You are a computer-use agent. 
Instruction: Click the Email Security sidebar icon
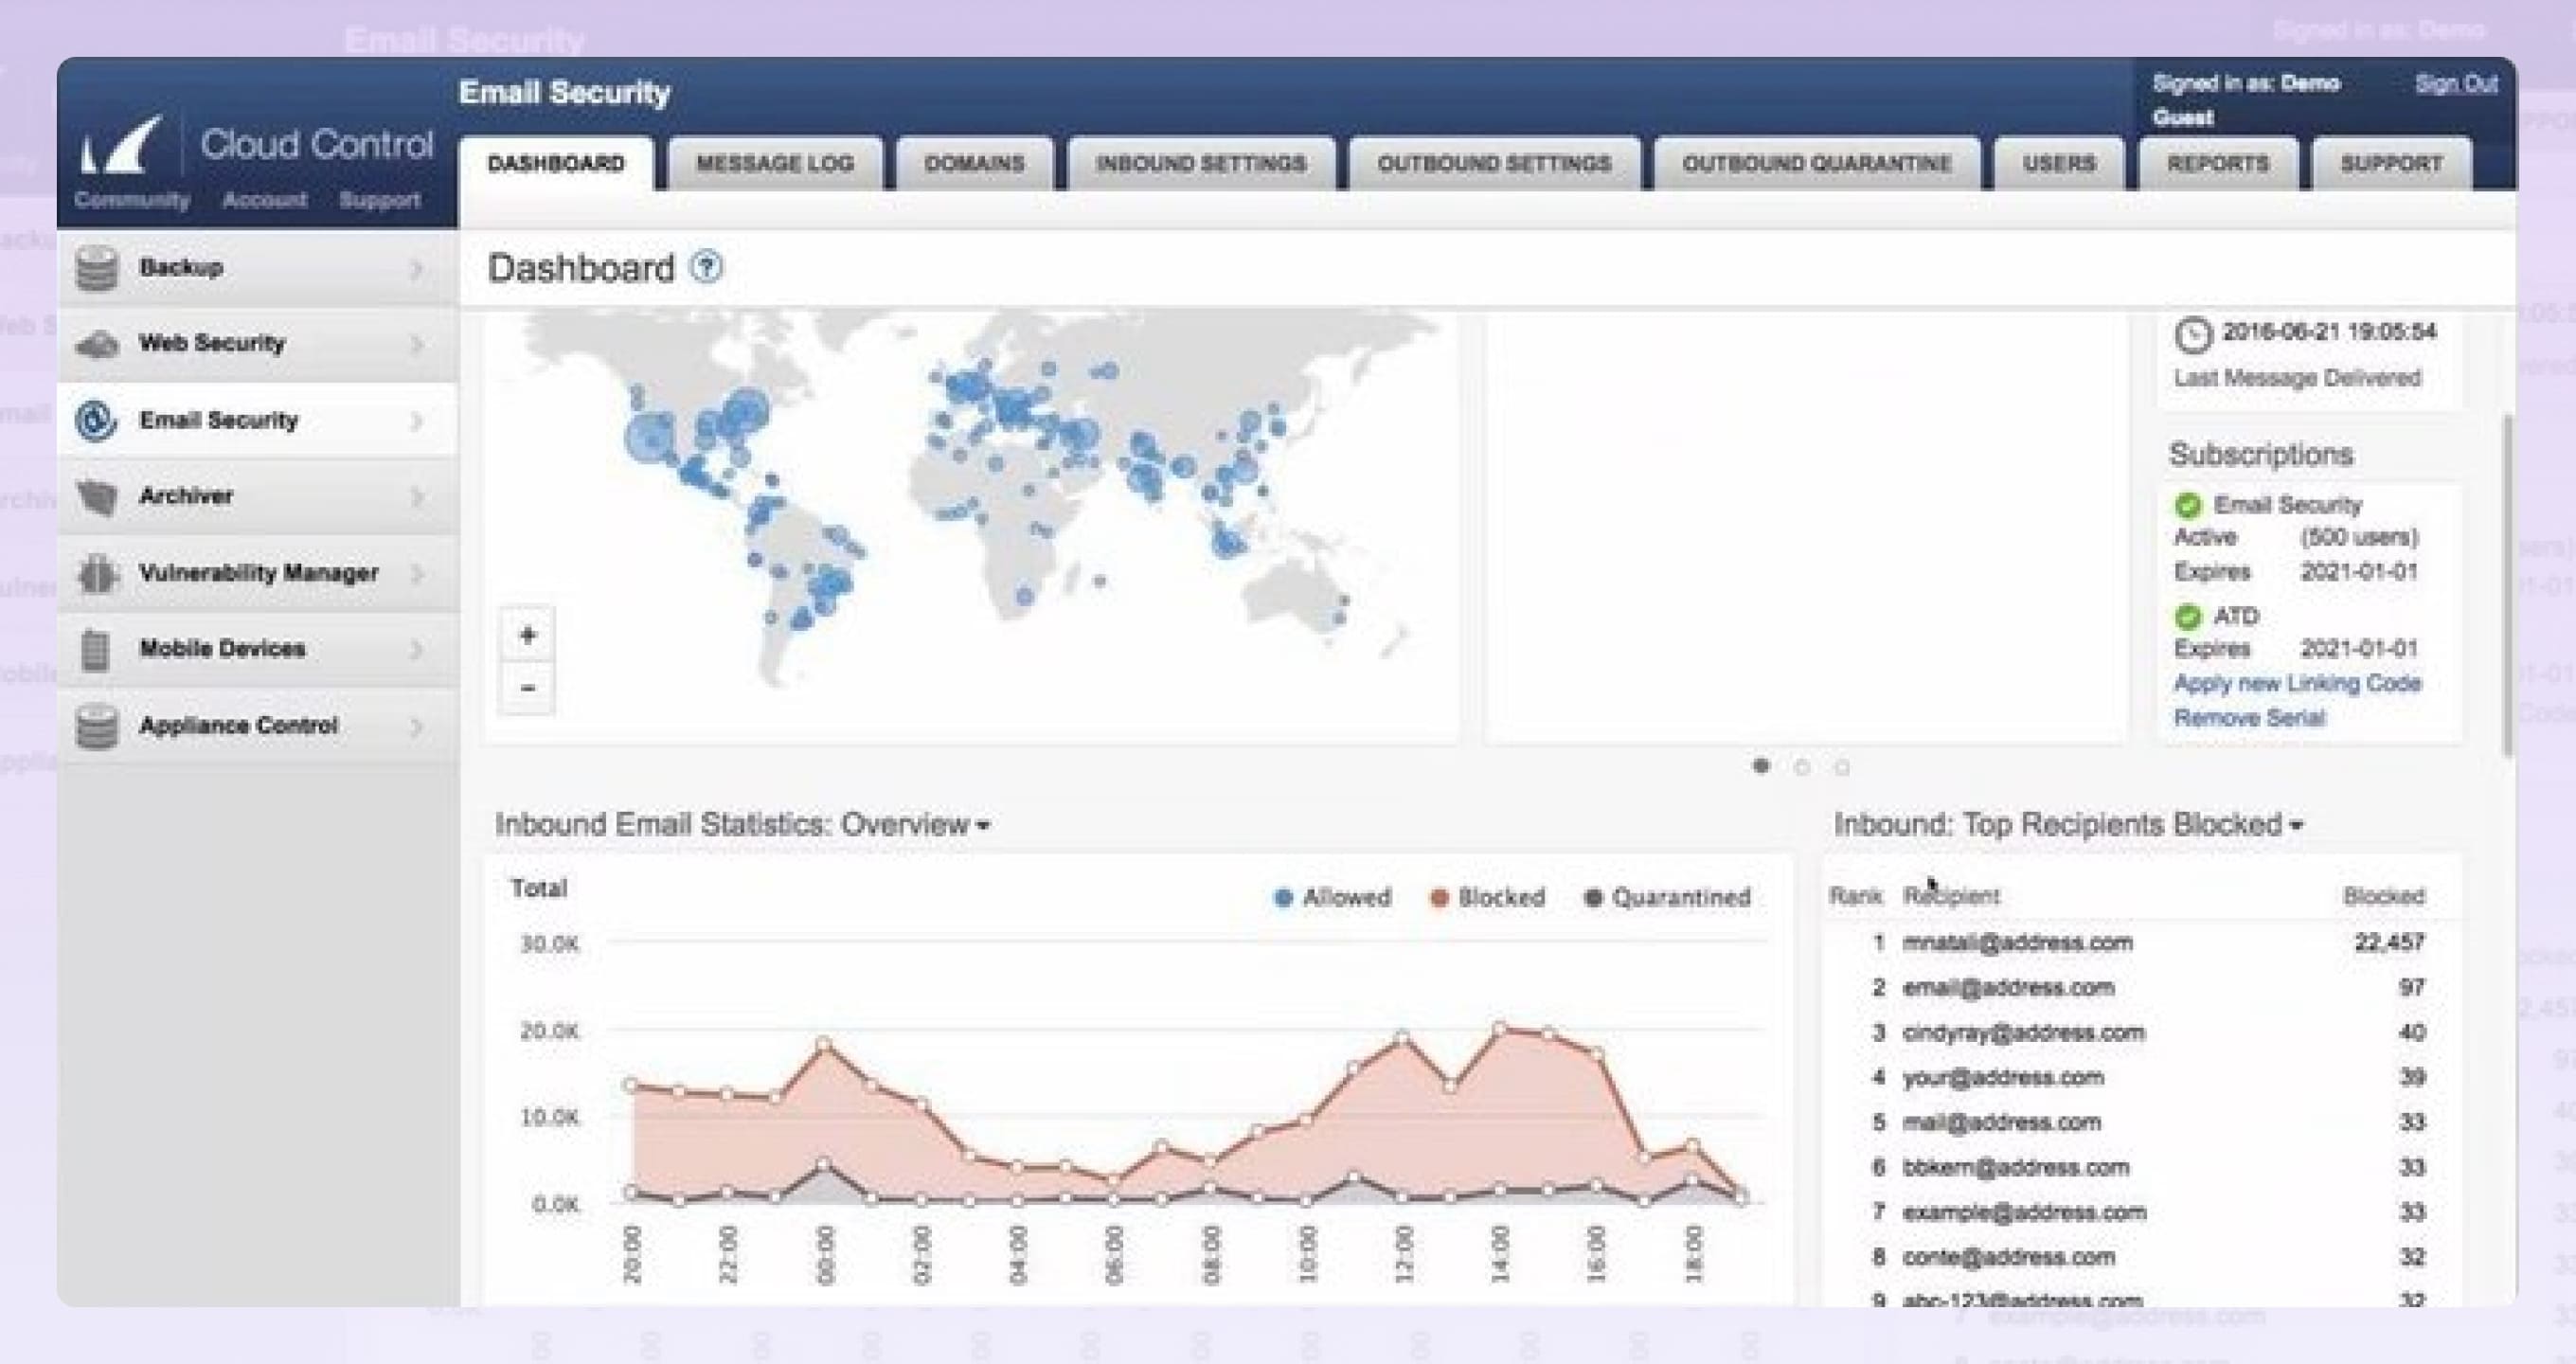(96, 420)
